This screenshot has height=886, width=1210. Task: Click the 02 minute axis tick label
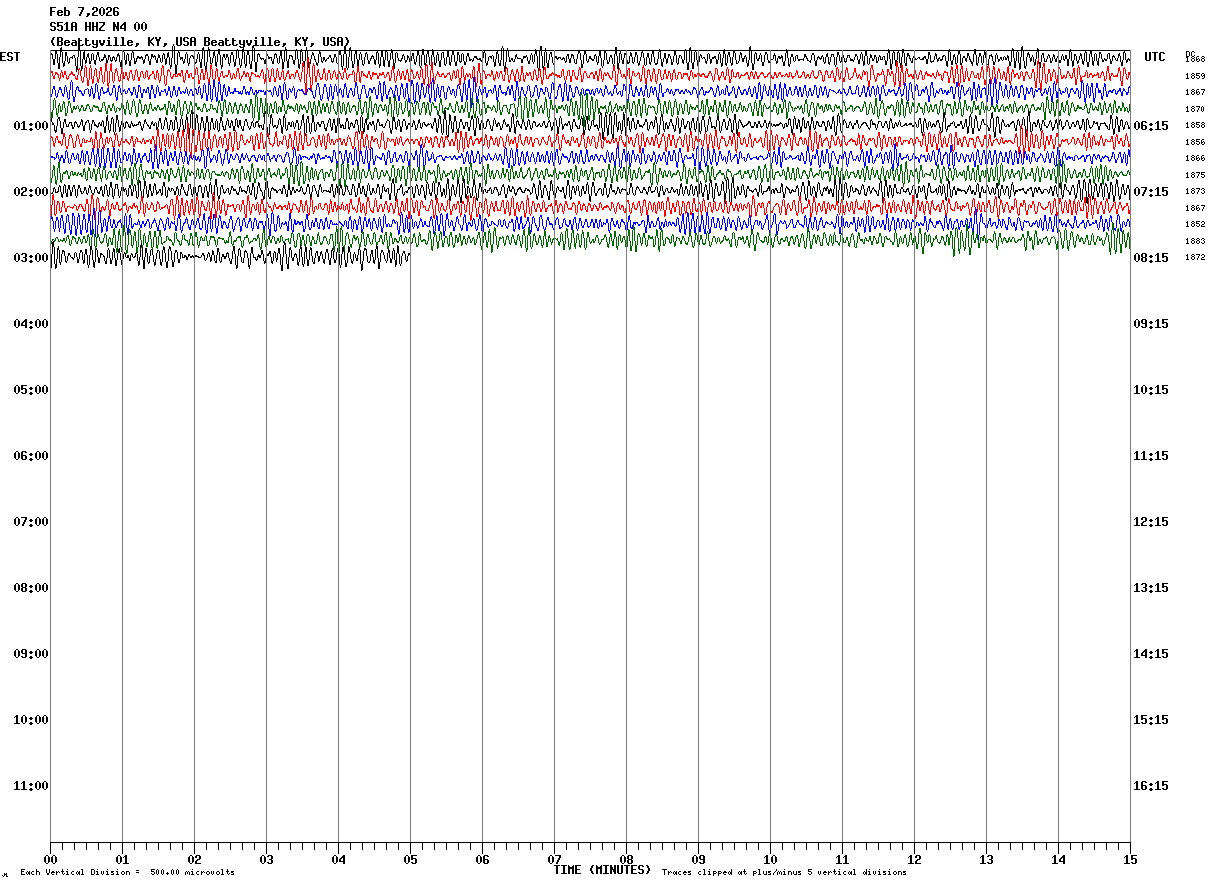(194, 860)
